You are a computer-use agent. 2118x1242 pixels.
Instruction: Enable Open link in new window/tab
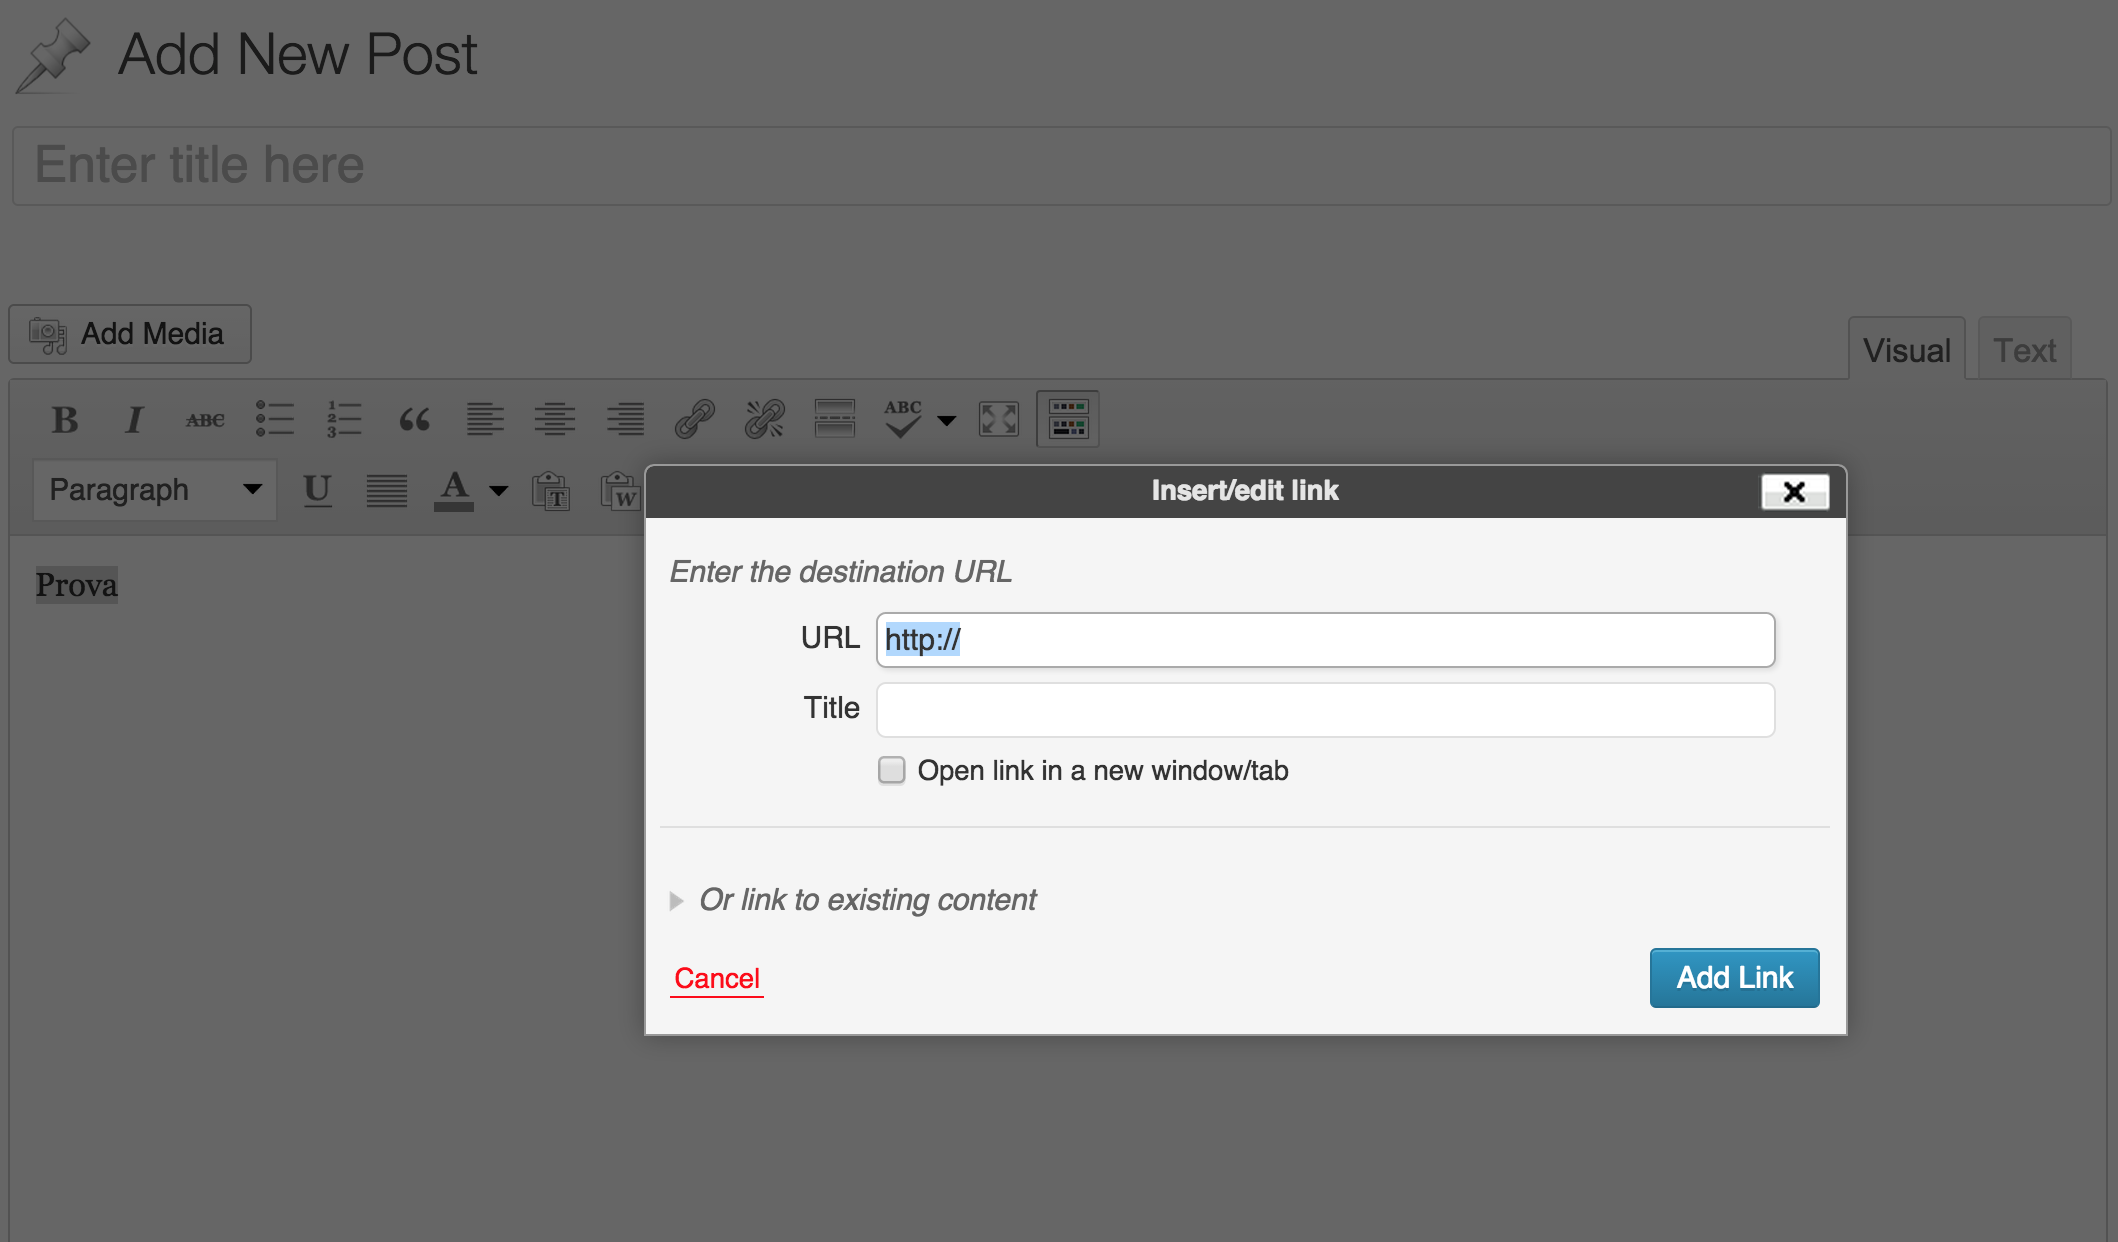(891, 770)
